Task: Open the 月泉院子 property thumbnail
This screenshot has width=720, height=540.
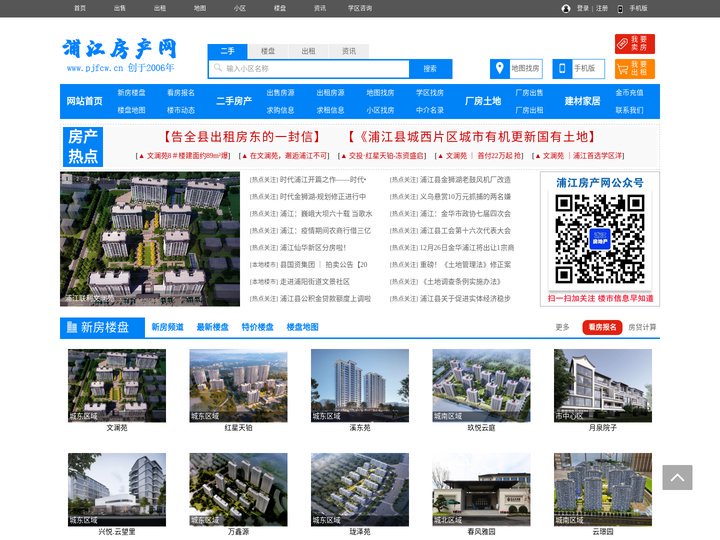Action: pyautogui.click(x=603, y=386)
